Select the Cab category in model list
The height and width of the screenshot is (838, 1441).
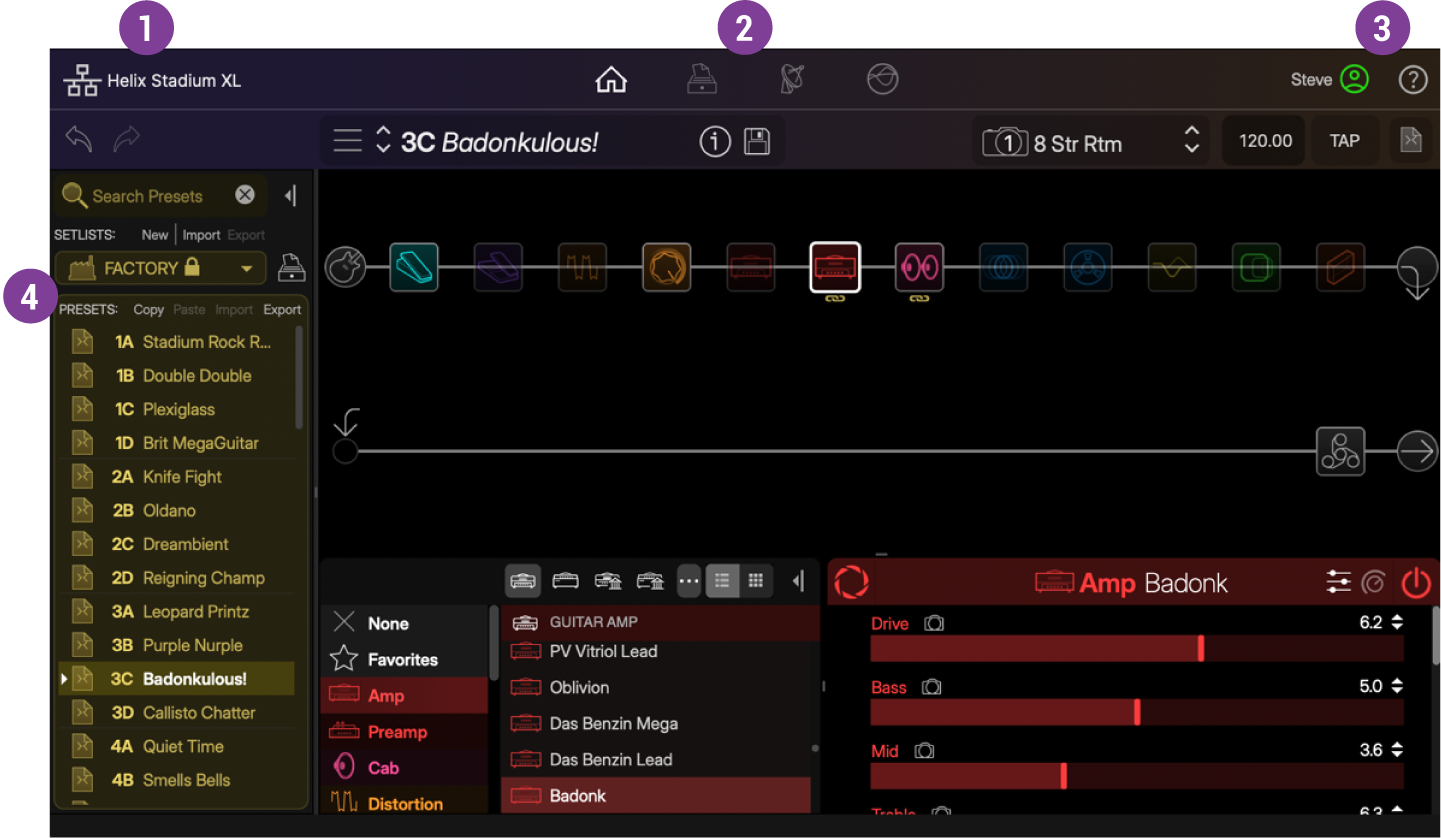383,768
